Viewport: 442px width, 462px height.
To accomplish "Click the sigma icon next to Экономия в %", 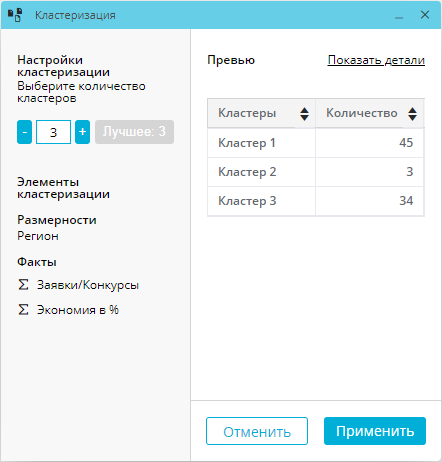I will 23,310.
